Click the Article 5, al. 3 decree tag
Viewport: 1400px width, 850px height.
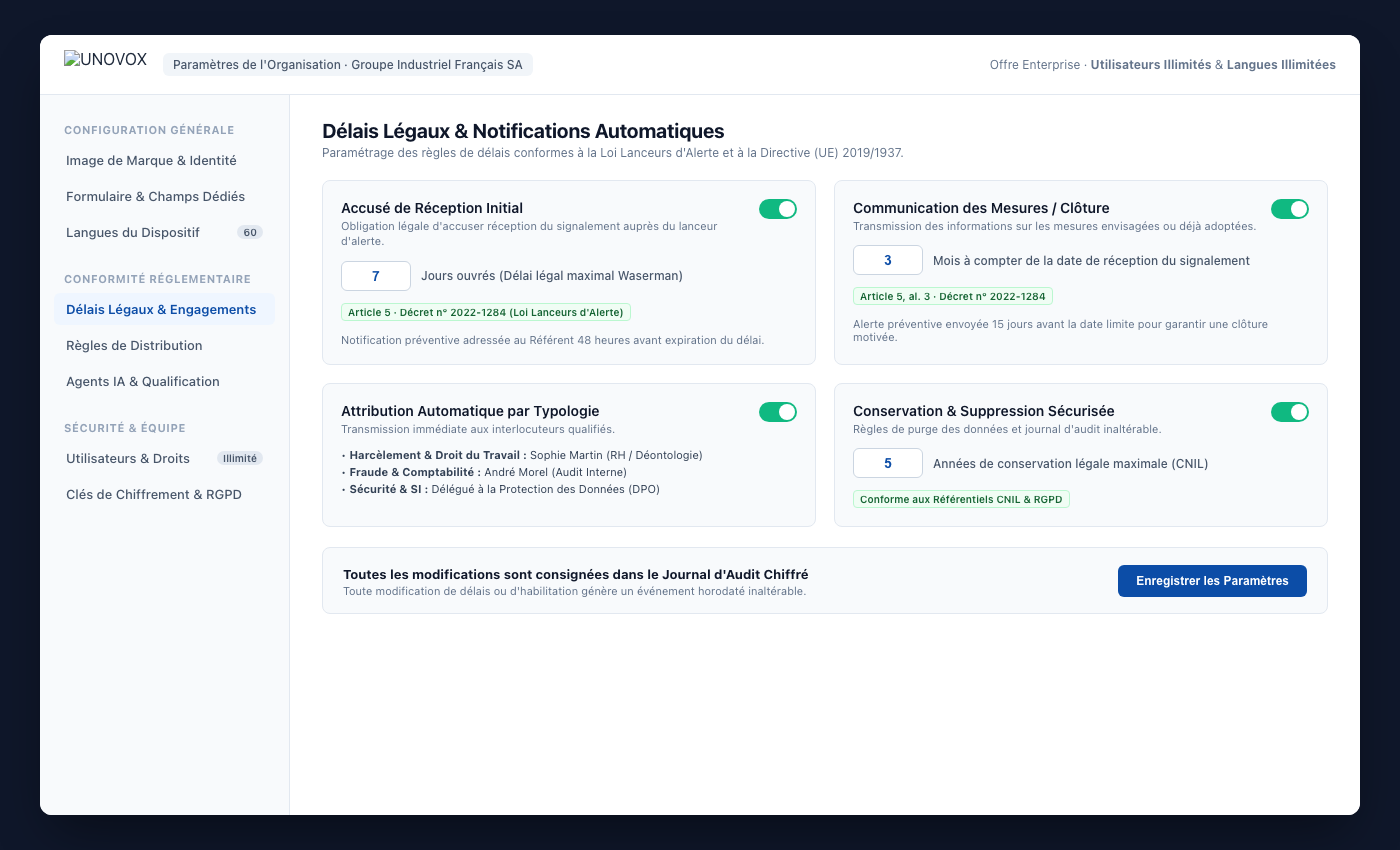tap(953, 297)
